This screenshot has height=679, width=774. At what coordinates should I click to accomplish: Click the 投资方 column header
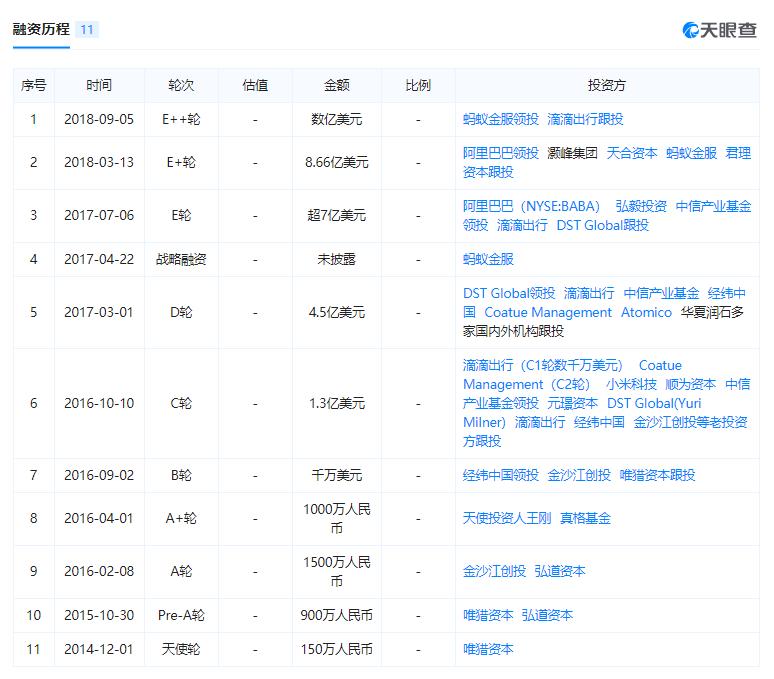pyautogui.click(x=607, y=86)
